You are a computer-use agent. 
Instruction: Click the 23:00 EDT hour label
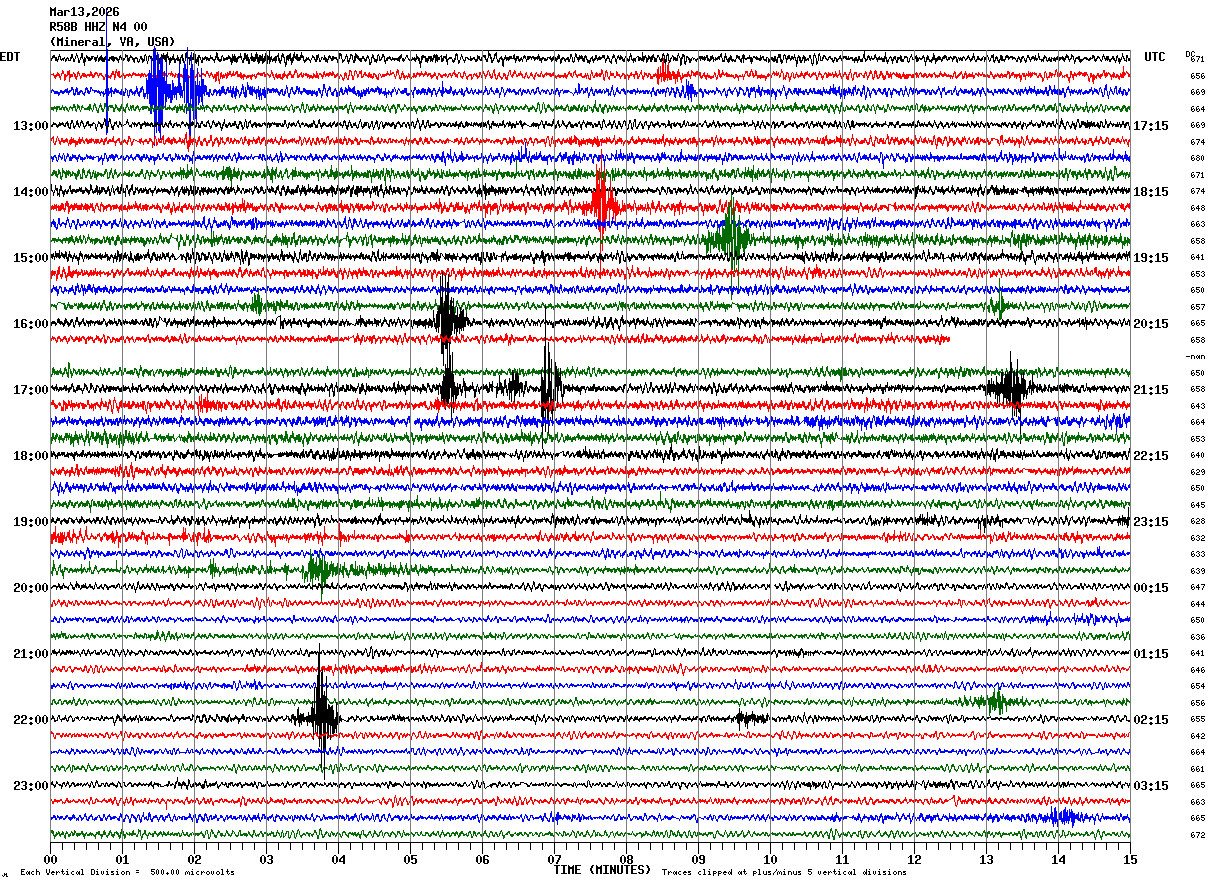(x=31, y=786)
